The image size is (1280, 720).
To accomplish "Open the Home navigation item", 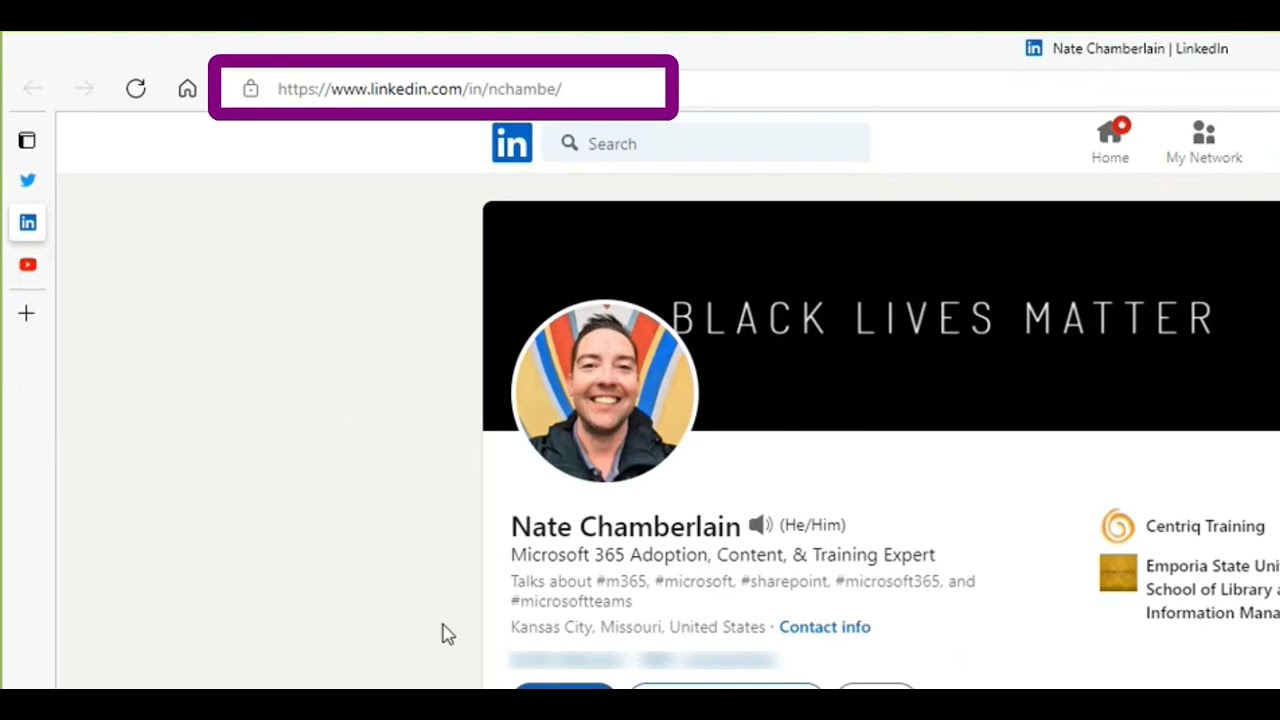I will pyautogui.click(x=1110, y=142).
